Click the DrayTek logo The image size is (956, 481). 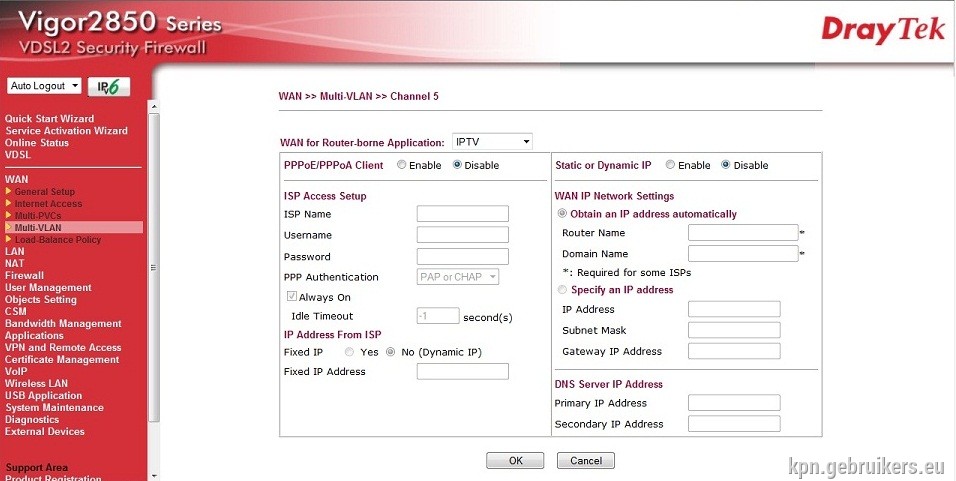coord(882,30)
